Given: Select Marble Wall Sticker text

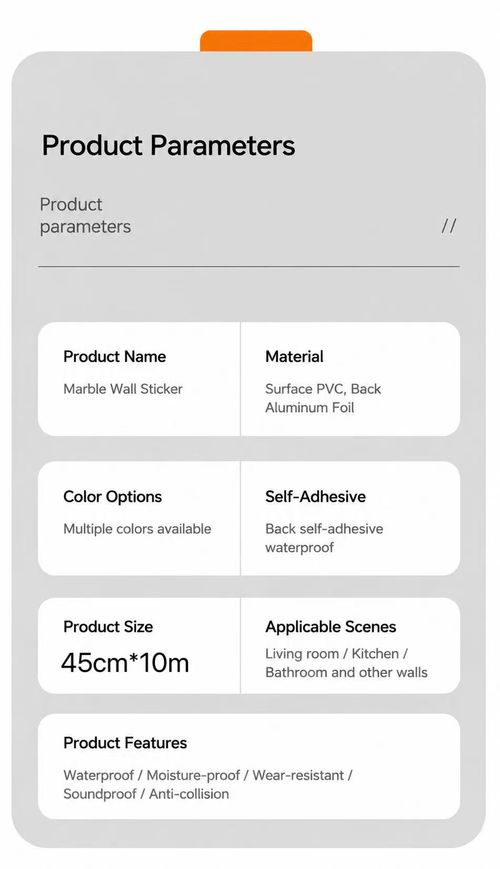Looking at the screenshot, I should pos(123,389).
